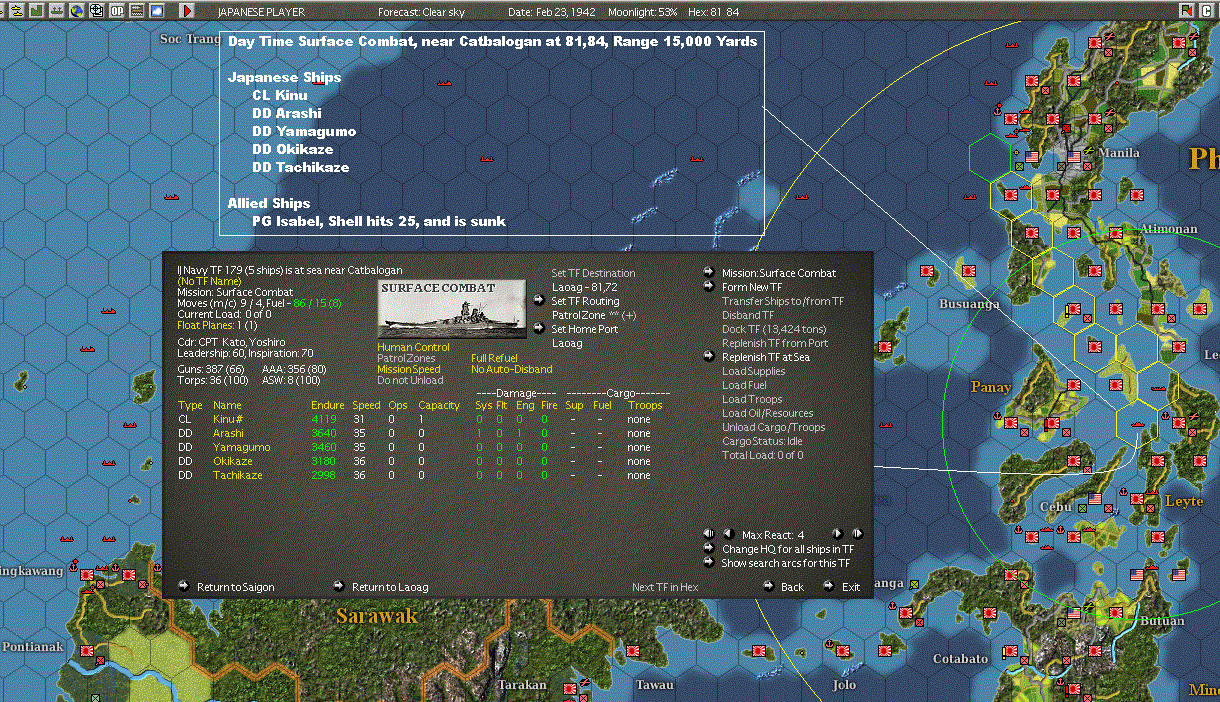Click the striped list report icon
The height and width of the screenshot is (702, 1220).
[x=137, y=10]
